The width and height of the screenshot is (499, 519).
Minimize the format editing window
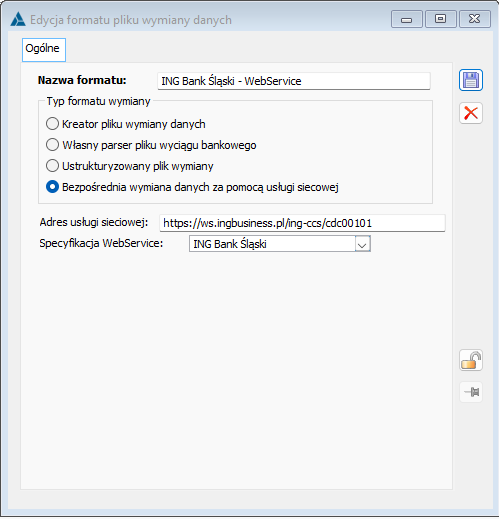[407, 19]
